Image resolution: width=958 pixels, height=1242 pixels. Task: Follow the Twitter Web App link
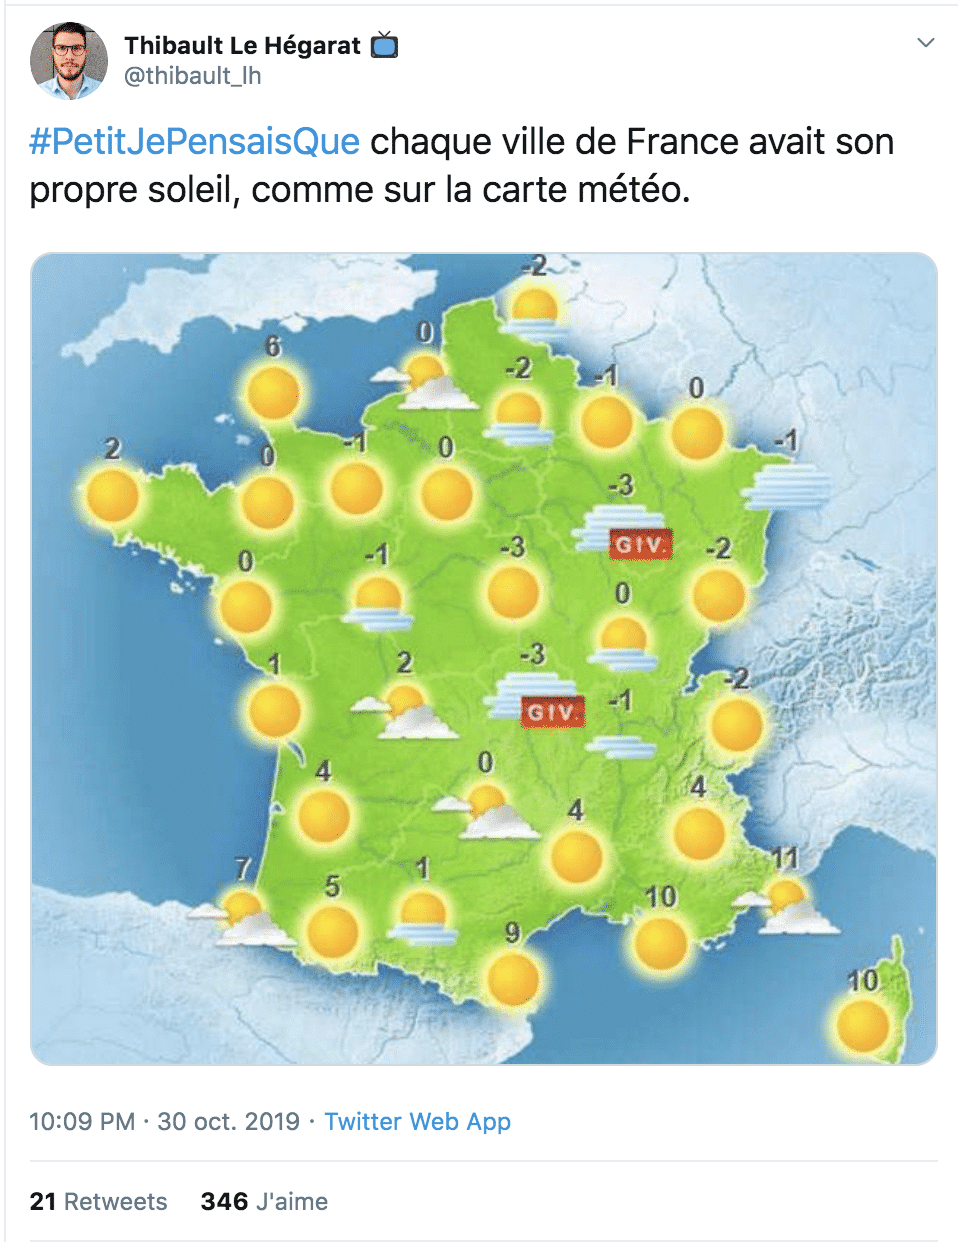point(417,1121)
